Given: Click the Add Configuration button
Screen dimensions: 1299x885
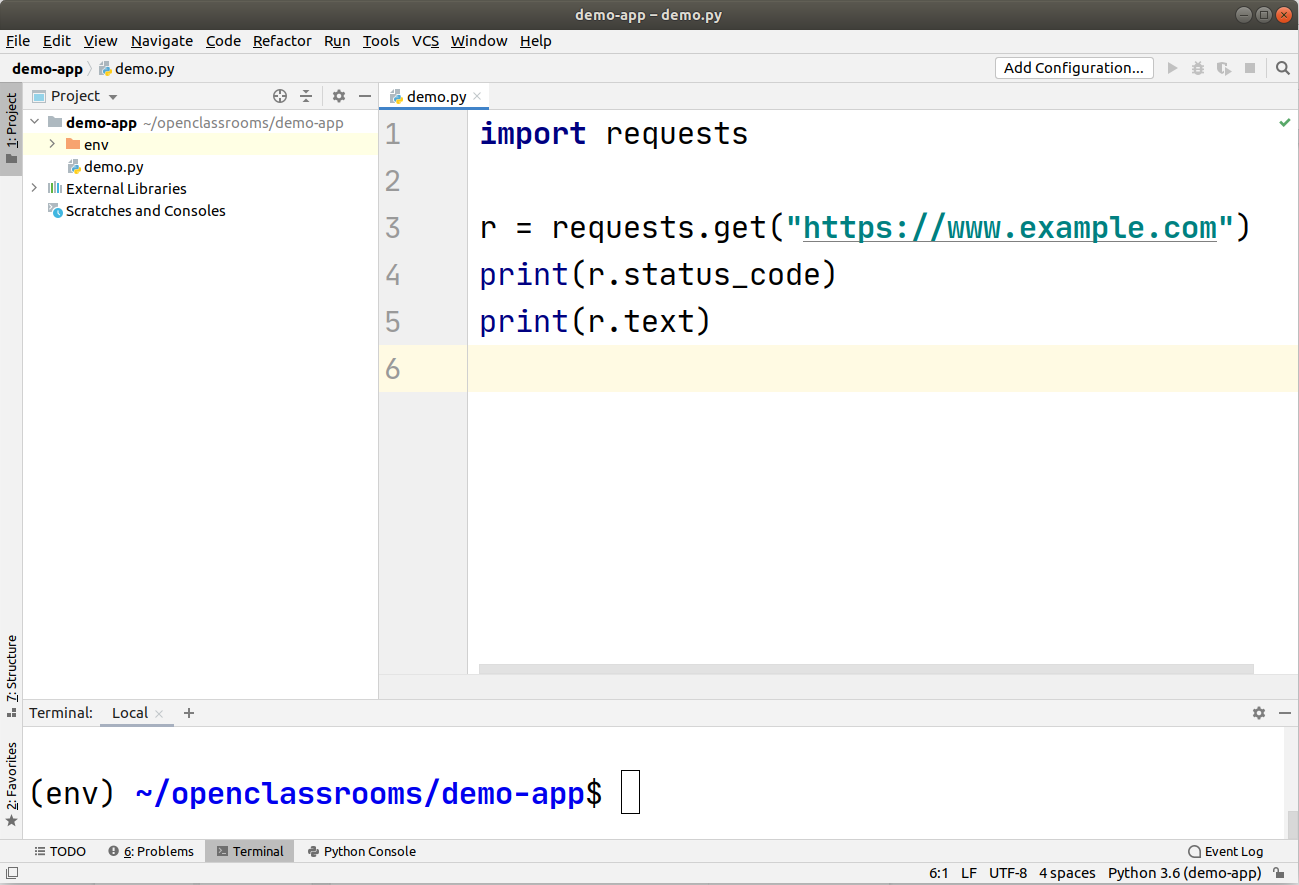Looking at the screenshot, I should tap(1073, 67).
